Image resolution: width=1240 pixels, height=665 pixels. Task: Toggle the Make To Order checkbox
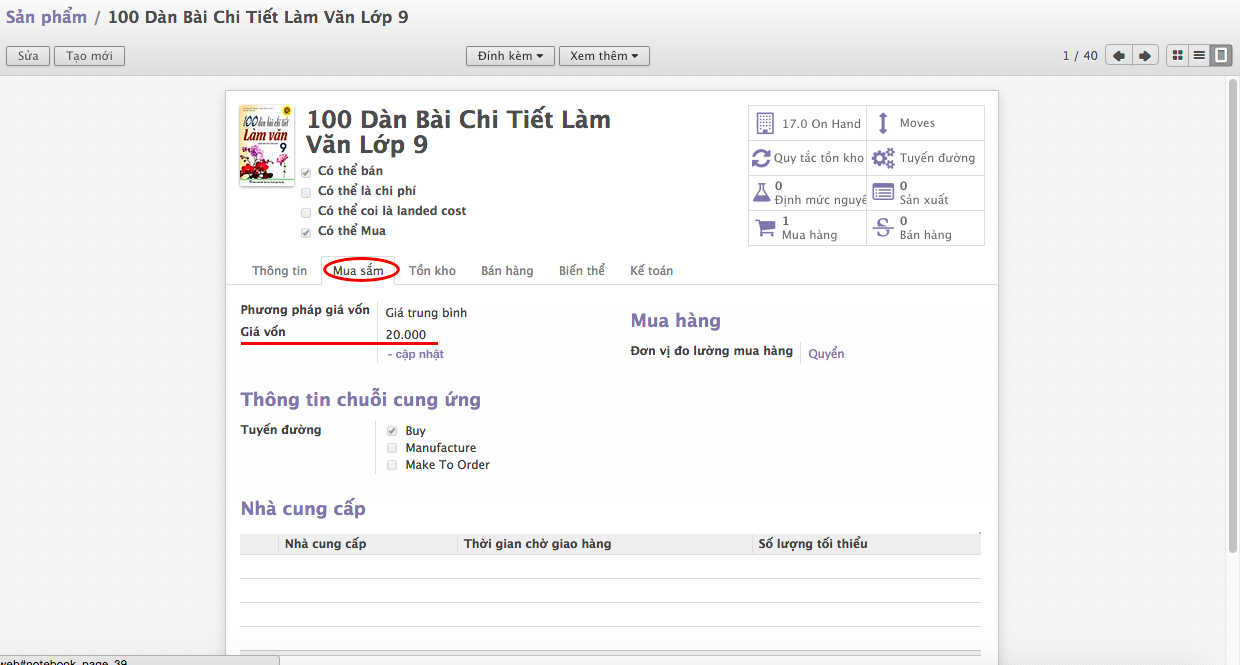[392, 465]
